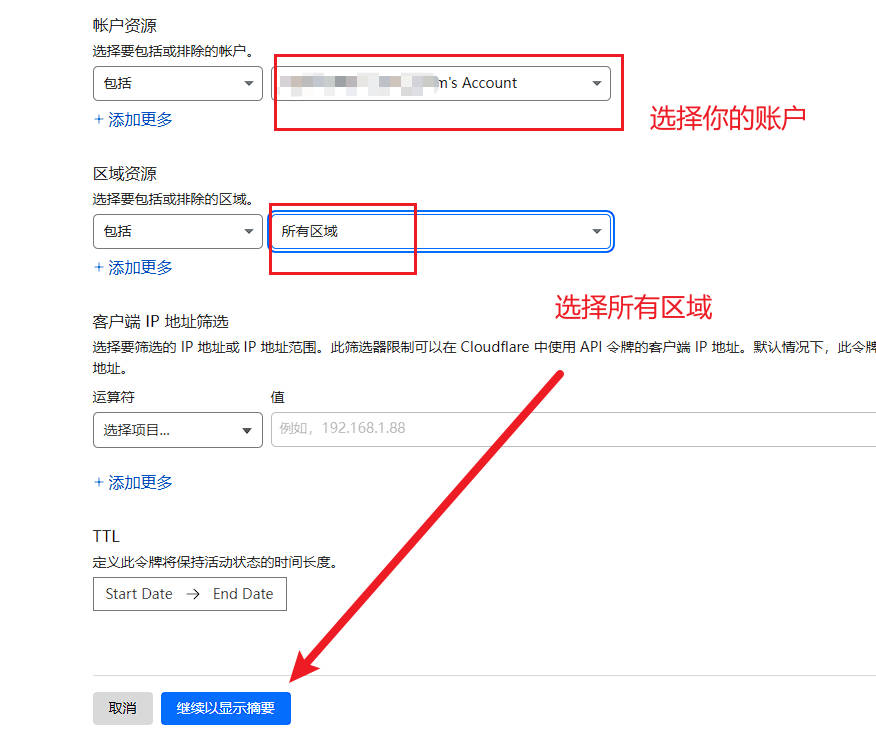Click the caret arrow on zone resources 包括 dropdown
876x731 pixels.
click(x=248, y=232)
